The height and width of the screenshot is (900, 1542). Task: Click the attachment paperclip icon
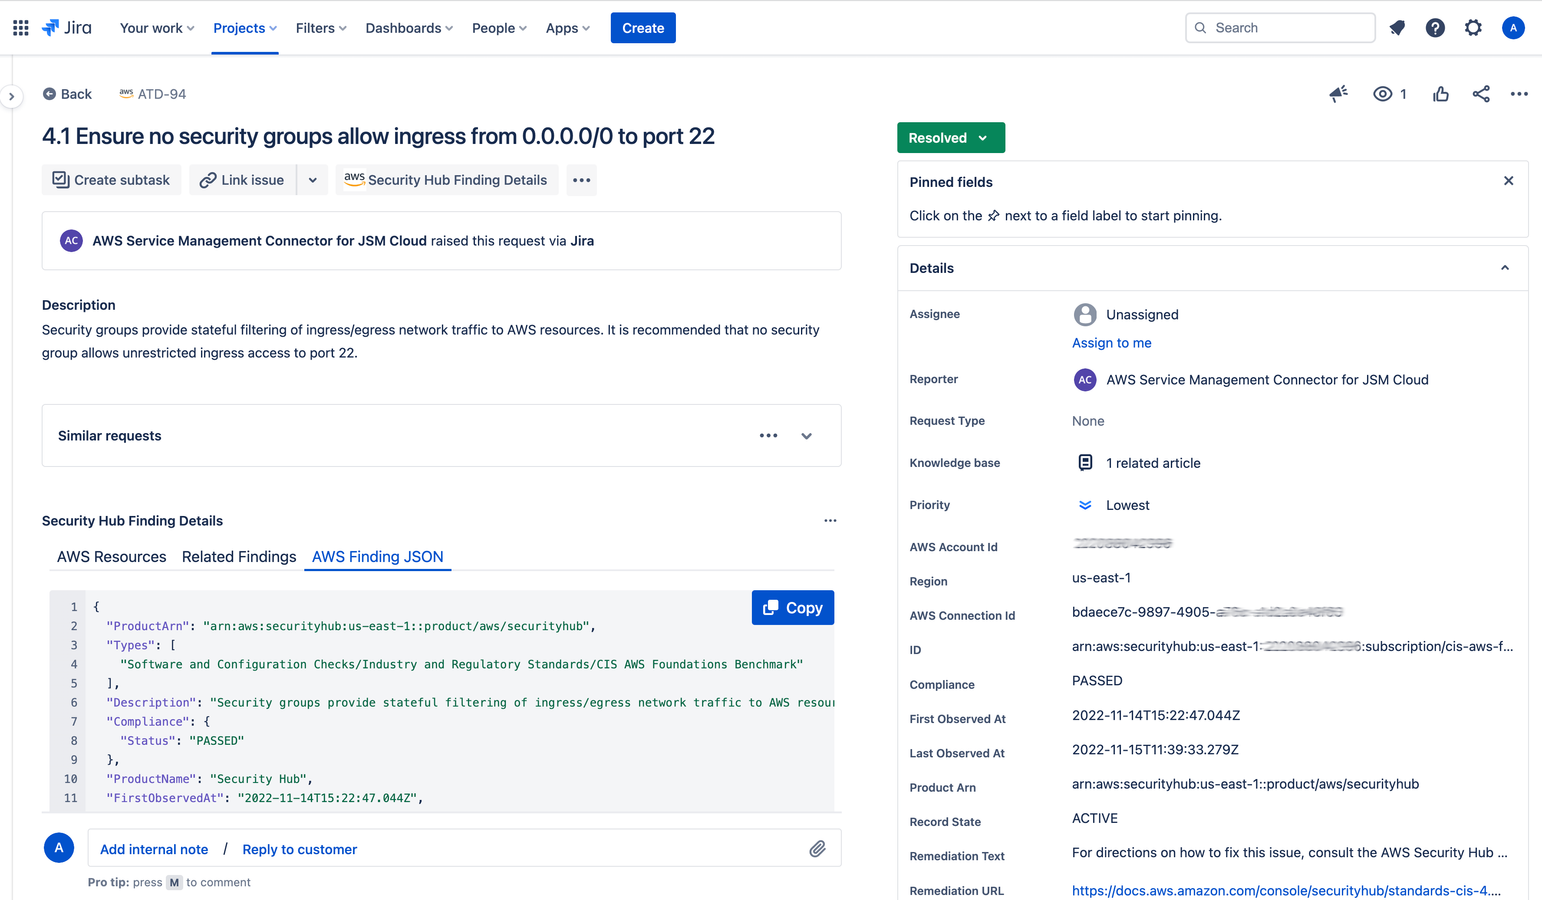pos(817,849)
